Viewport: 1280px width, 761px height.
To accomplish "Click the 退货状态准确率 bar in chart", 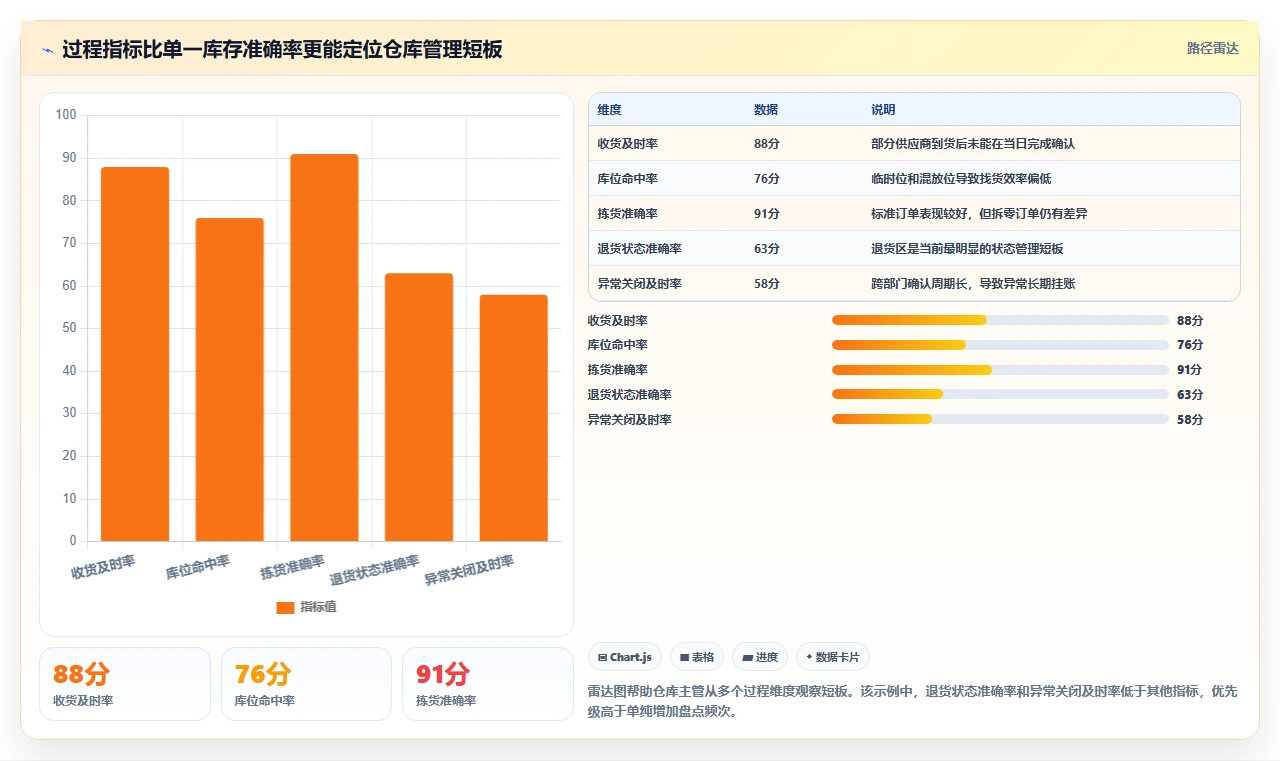I will (x=419, y=407).
